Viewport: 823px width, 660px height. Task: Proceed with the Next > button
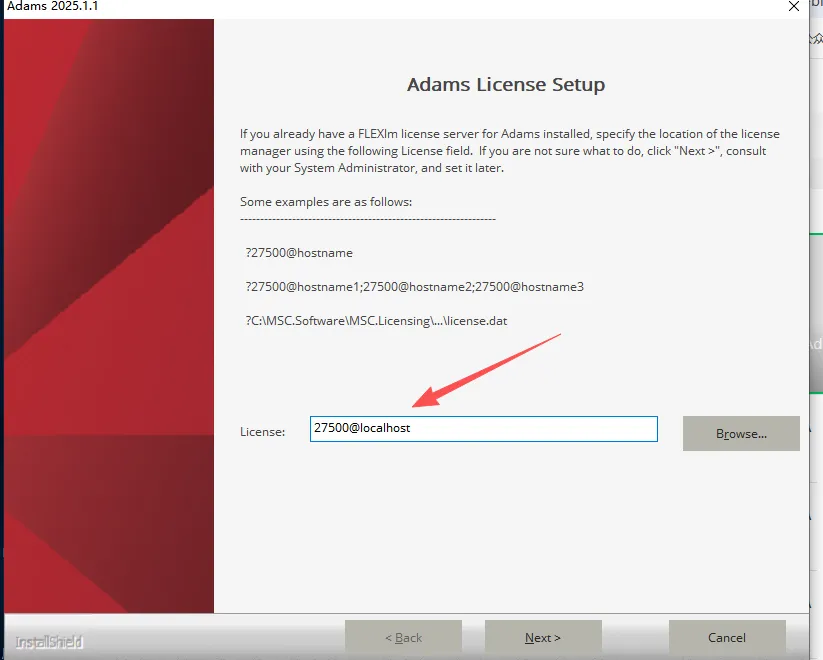tap(543, 637)
